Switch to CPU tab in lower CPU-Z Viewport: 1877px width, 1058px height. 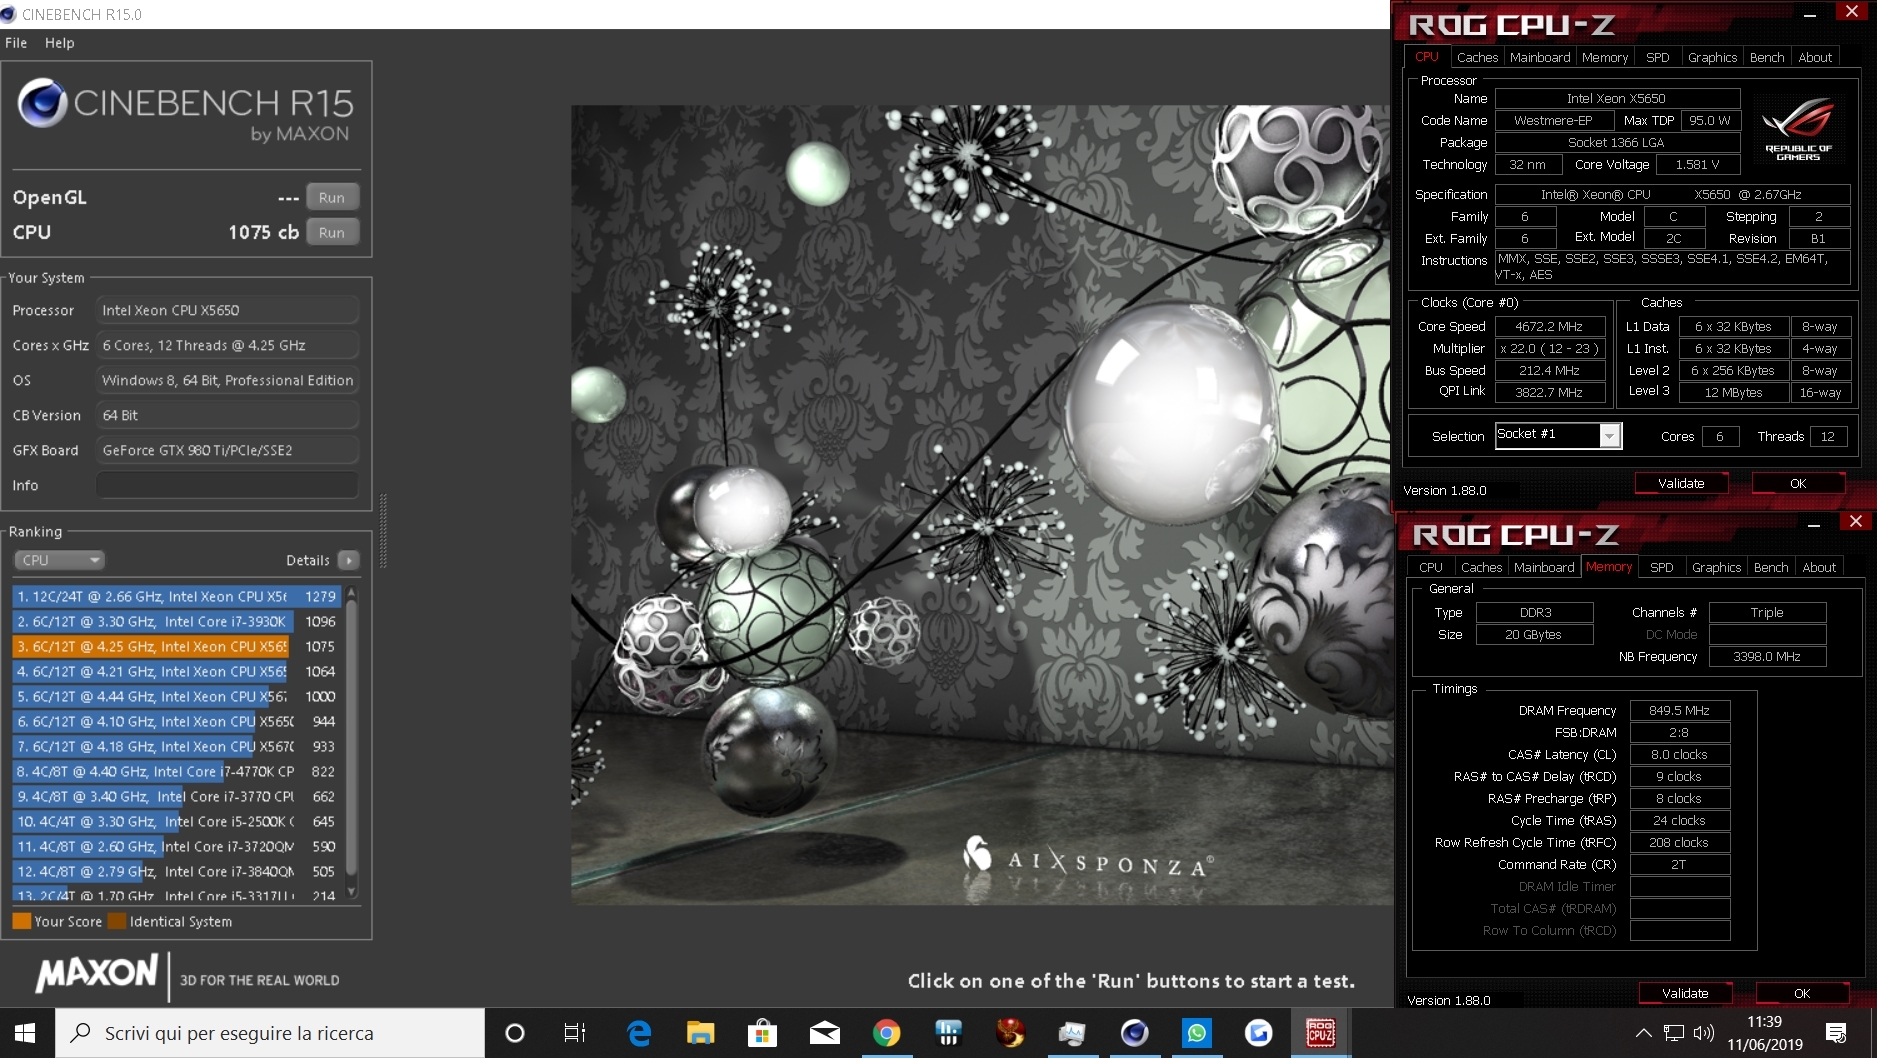(x=1431, y=567)
